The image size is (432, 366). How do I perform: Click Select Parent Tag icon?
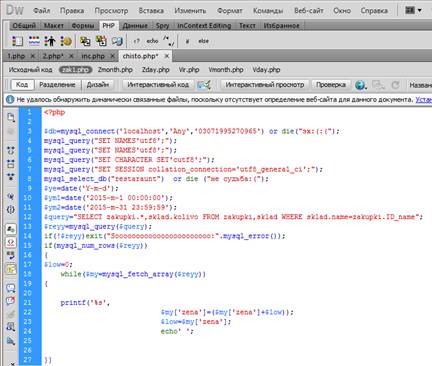(x=11, y=197)
